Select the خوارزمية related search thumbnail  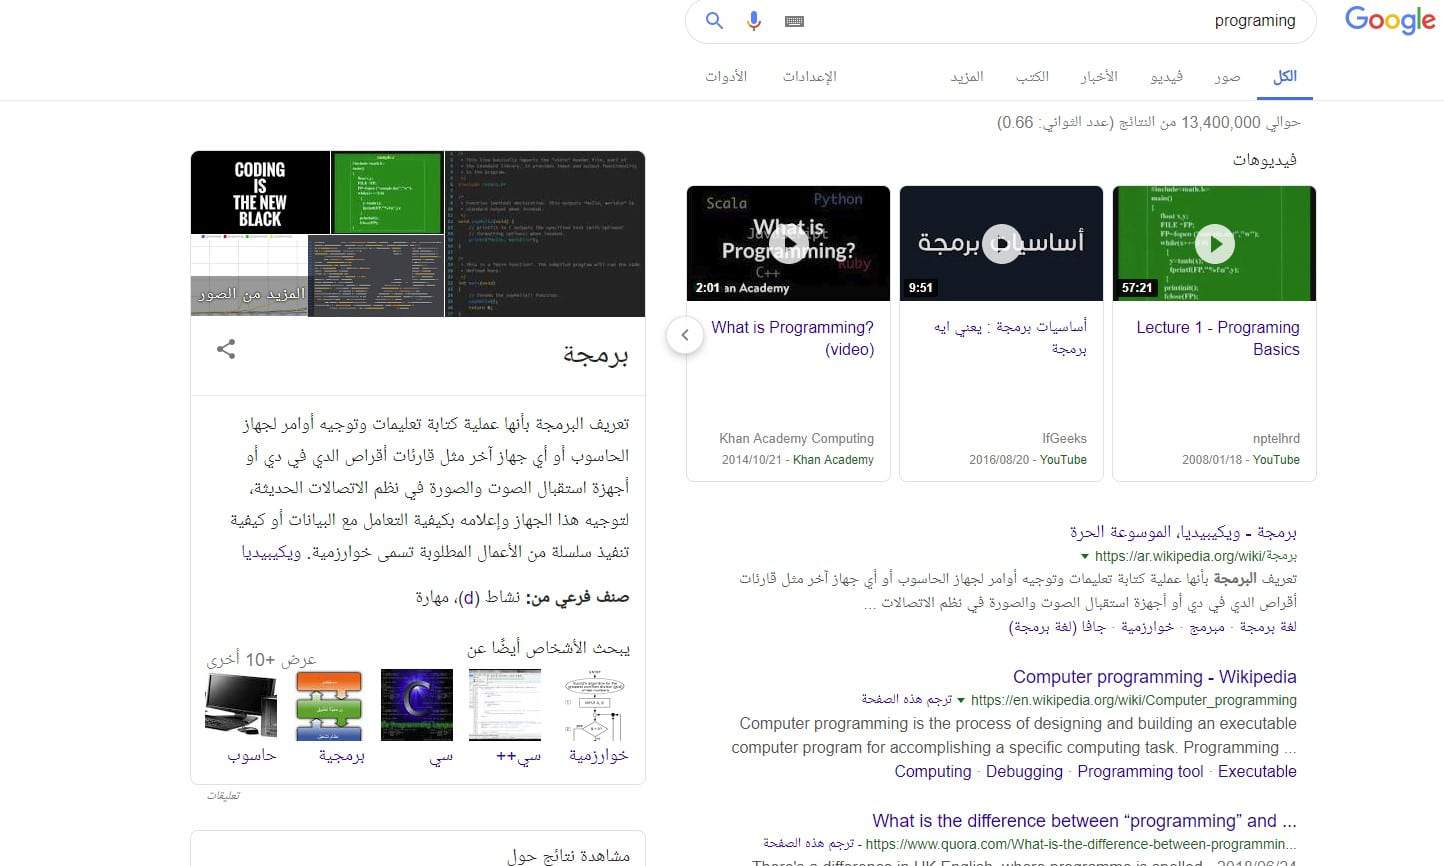(598, 706)
